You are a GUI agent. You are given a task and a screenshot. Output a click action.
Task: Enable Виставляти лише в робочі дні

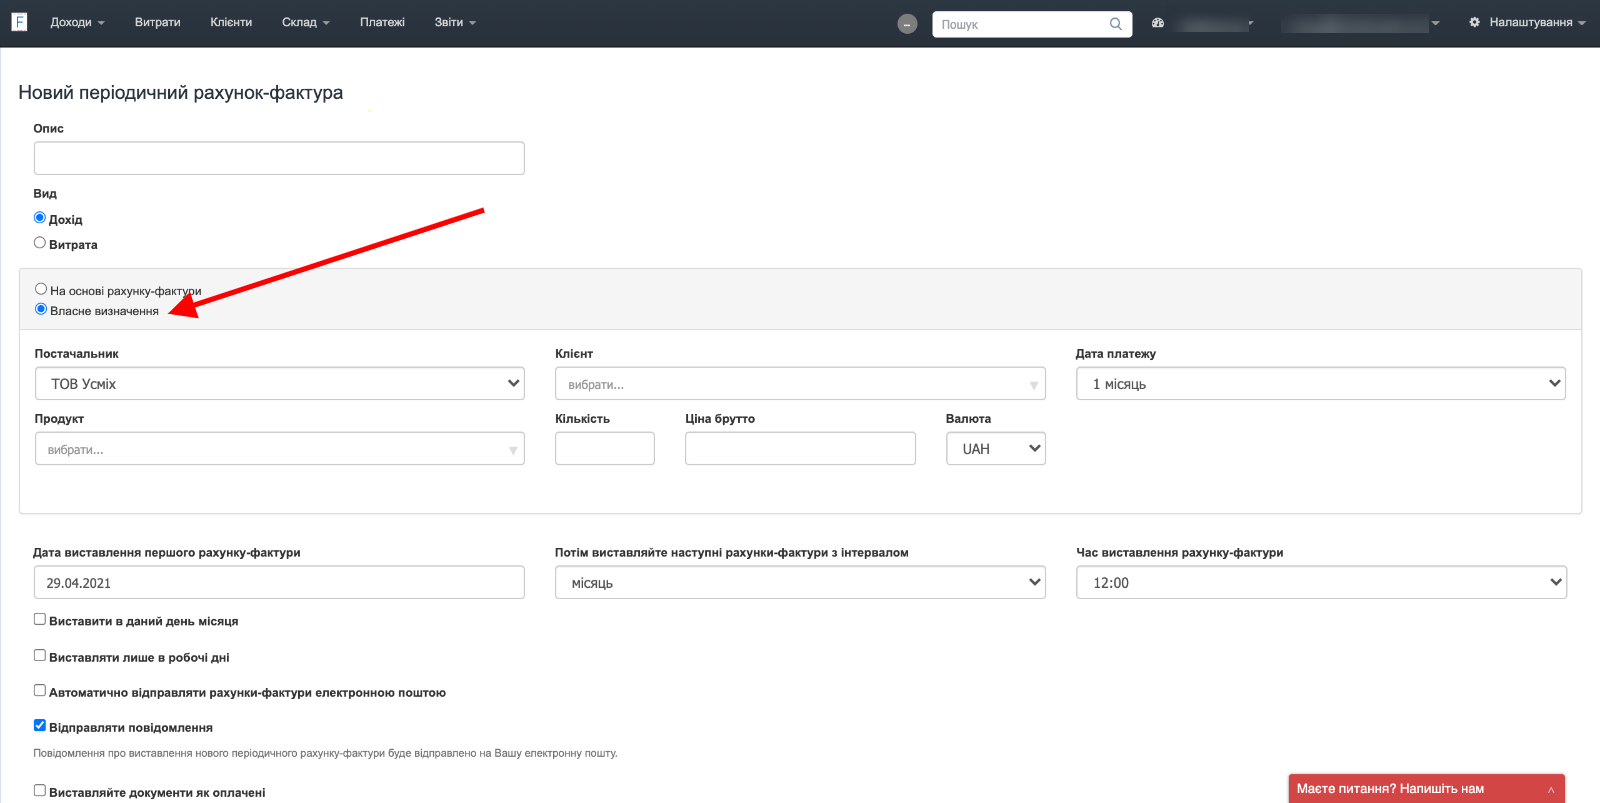[x=40, y=656]
